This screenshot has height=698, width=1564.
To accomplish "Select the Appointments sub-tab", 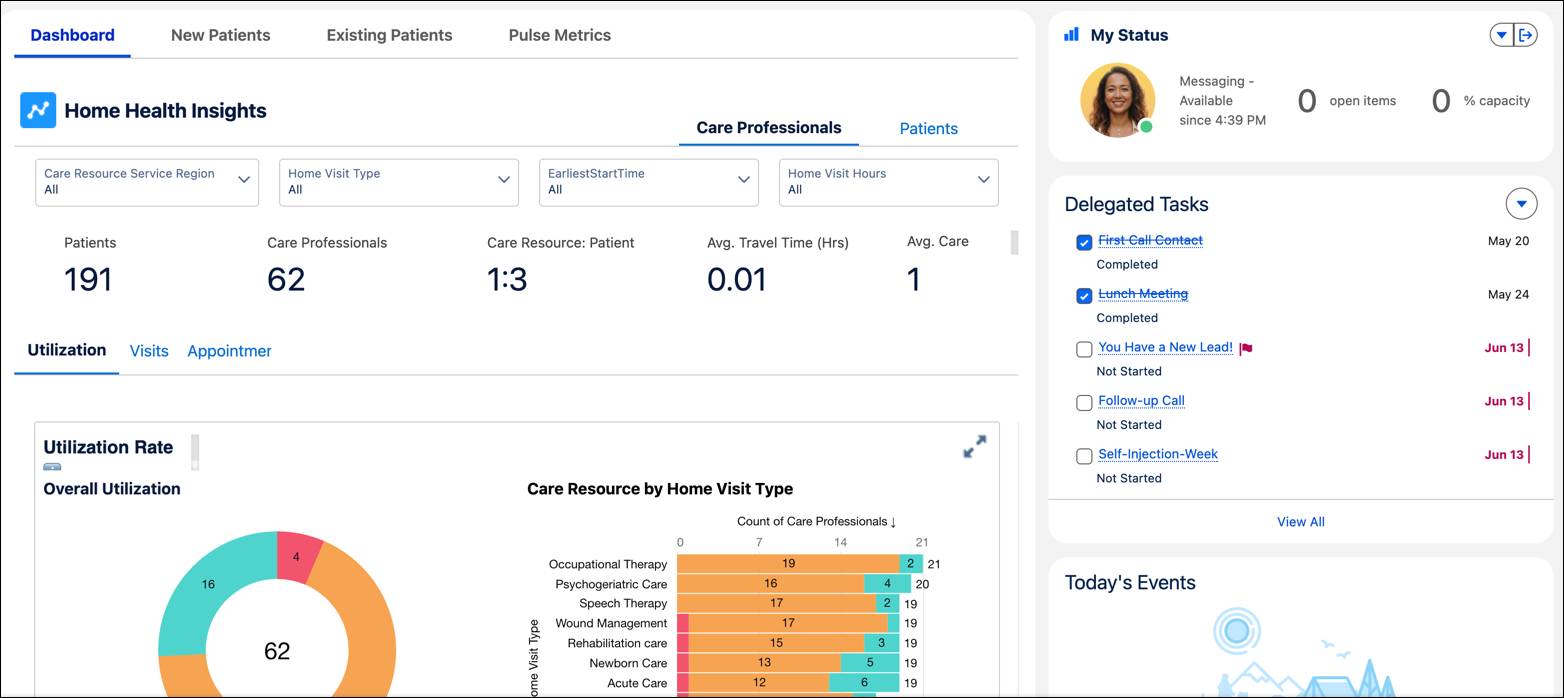I will [x=229, y=351].
